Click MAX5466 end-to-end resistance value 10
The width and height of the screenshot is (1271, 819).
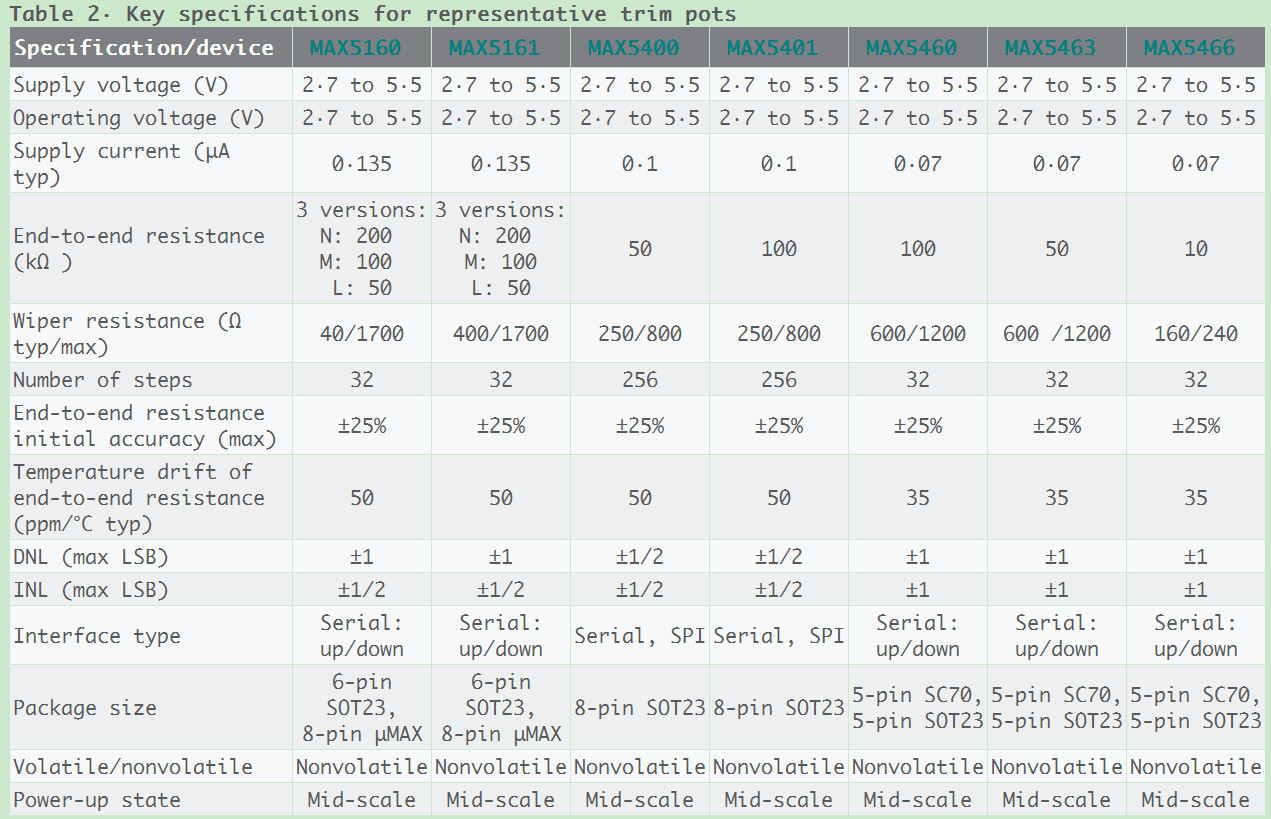pos(1196,249)
